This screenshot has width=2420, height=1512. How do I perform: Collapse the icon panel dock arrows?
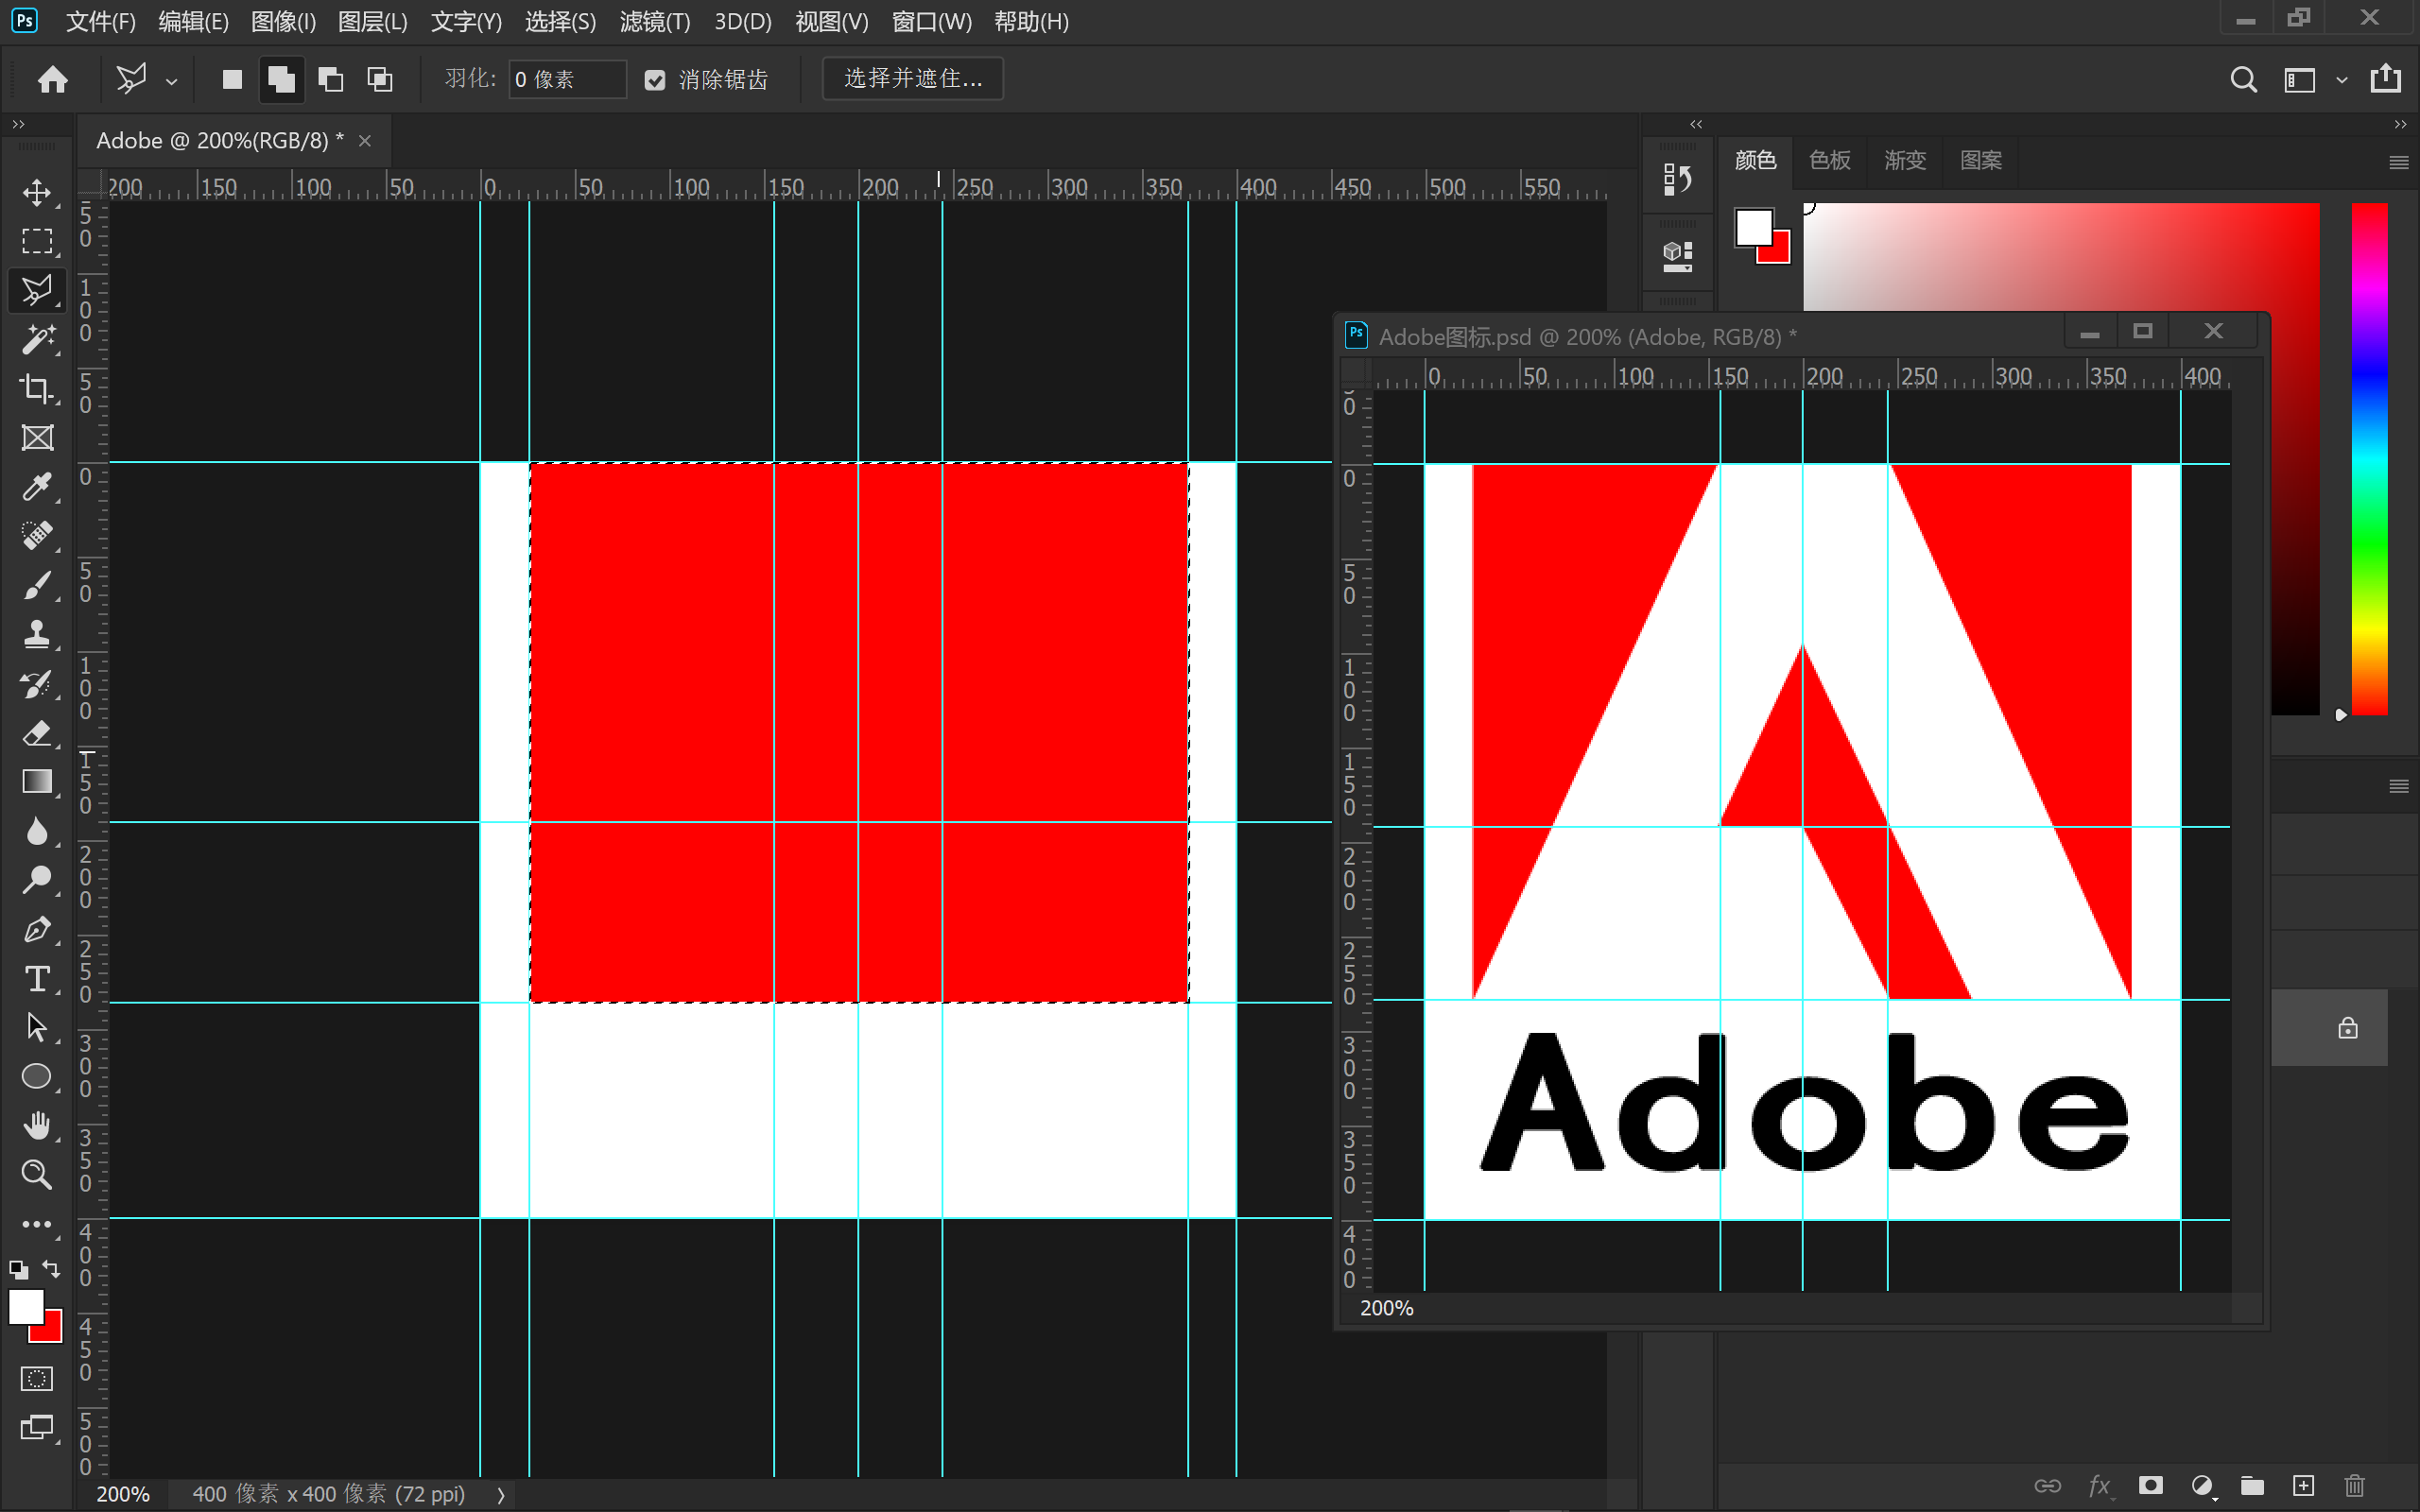(x=1696, y=124)
